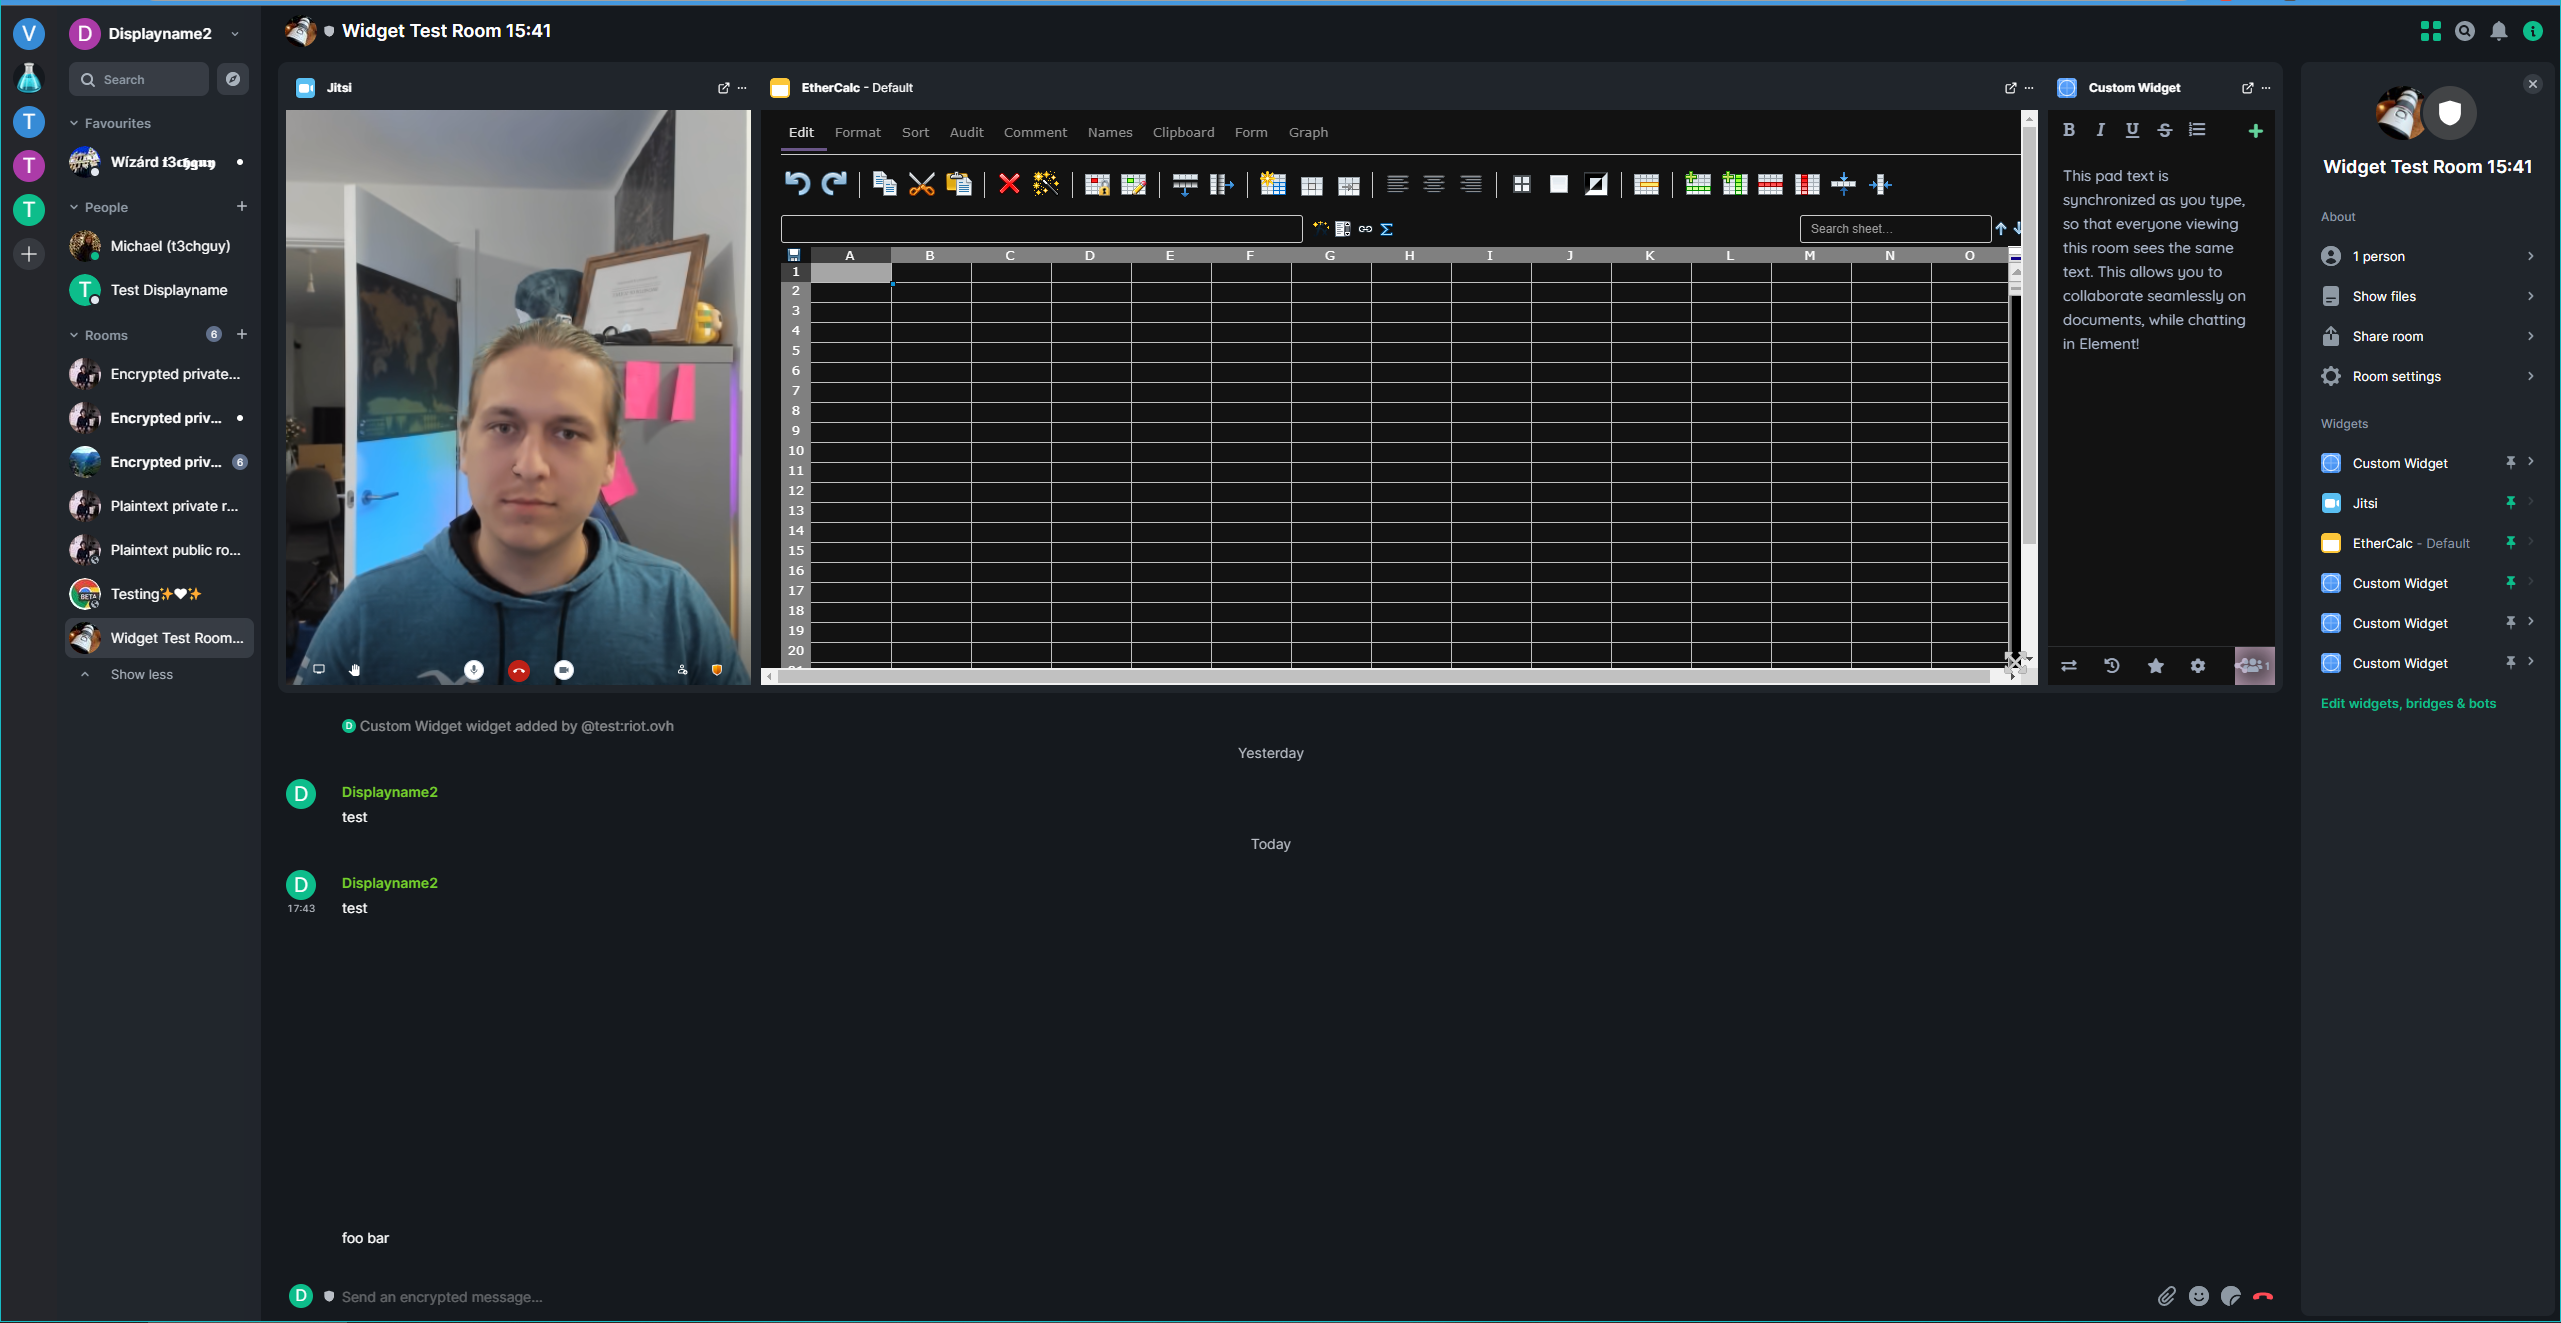
Task: Click the raise hand icon in Jitsi
Action: click(354, 670)
